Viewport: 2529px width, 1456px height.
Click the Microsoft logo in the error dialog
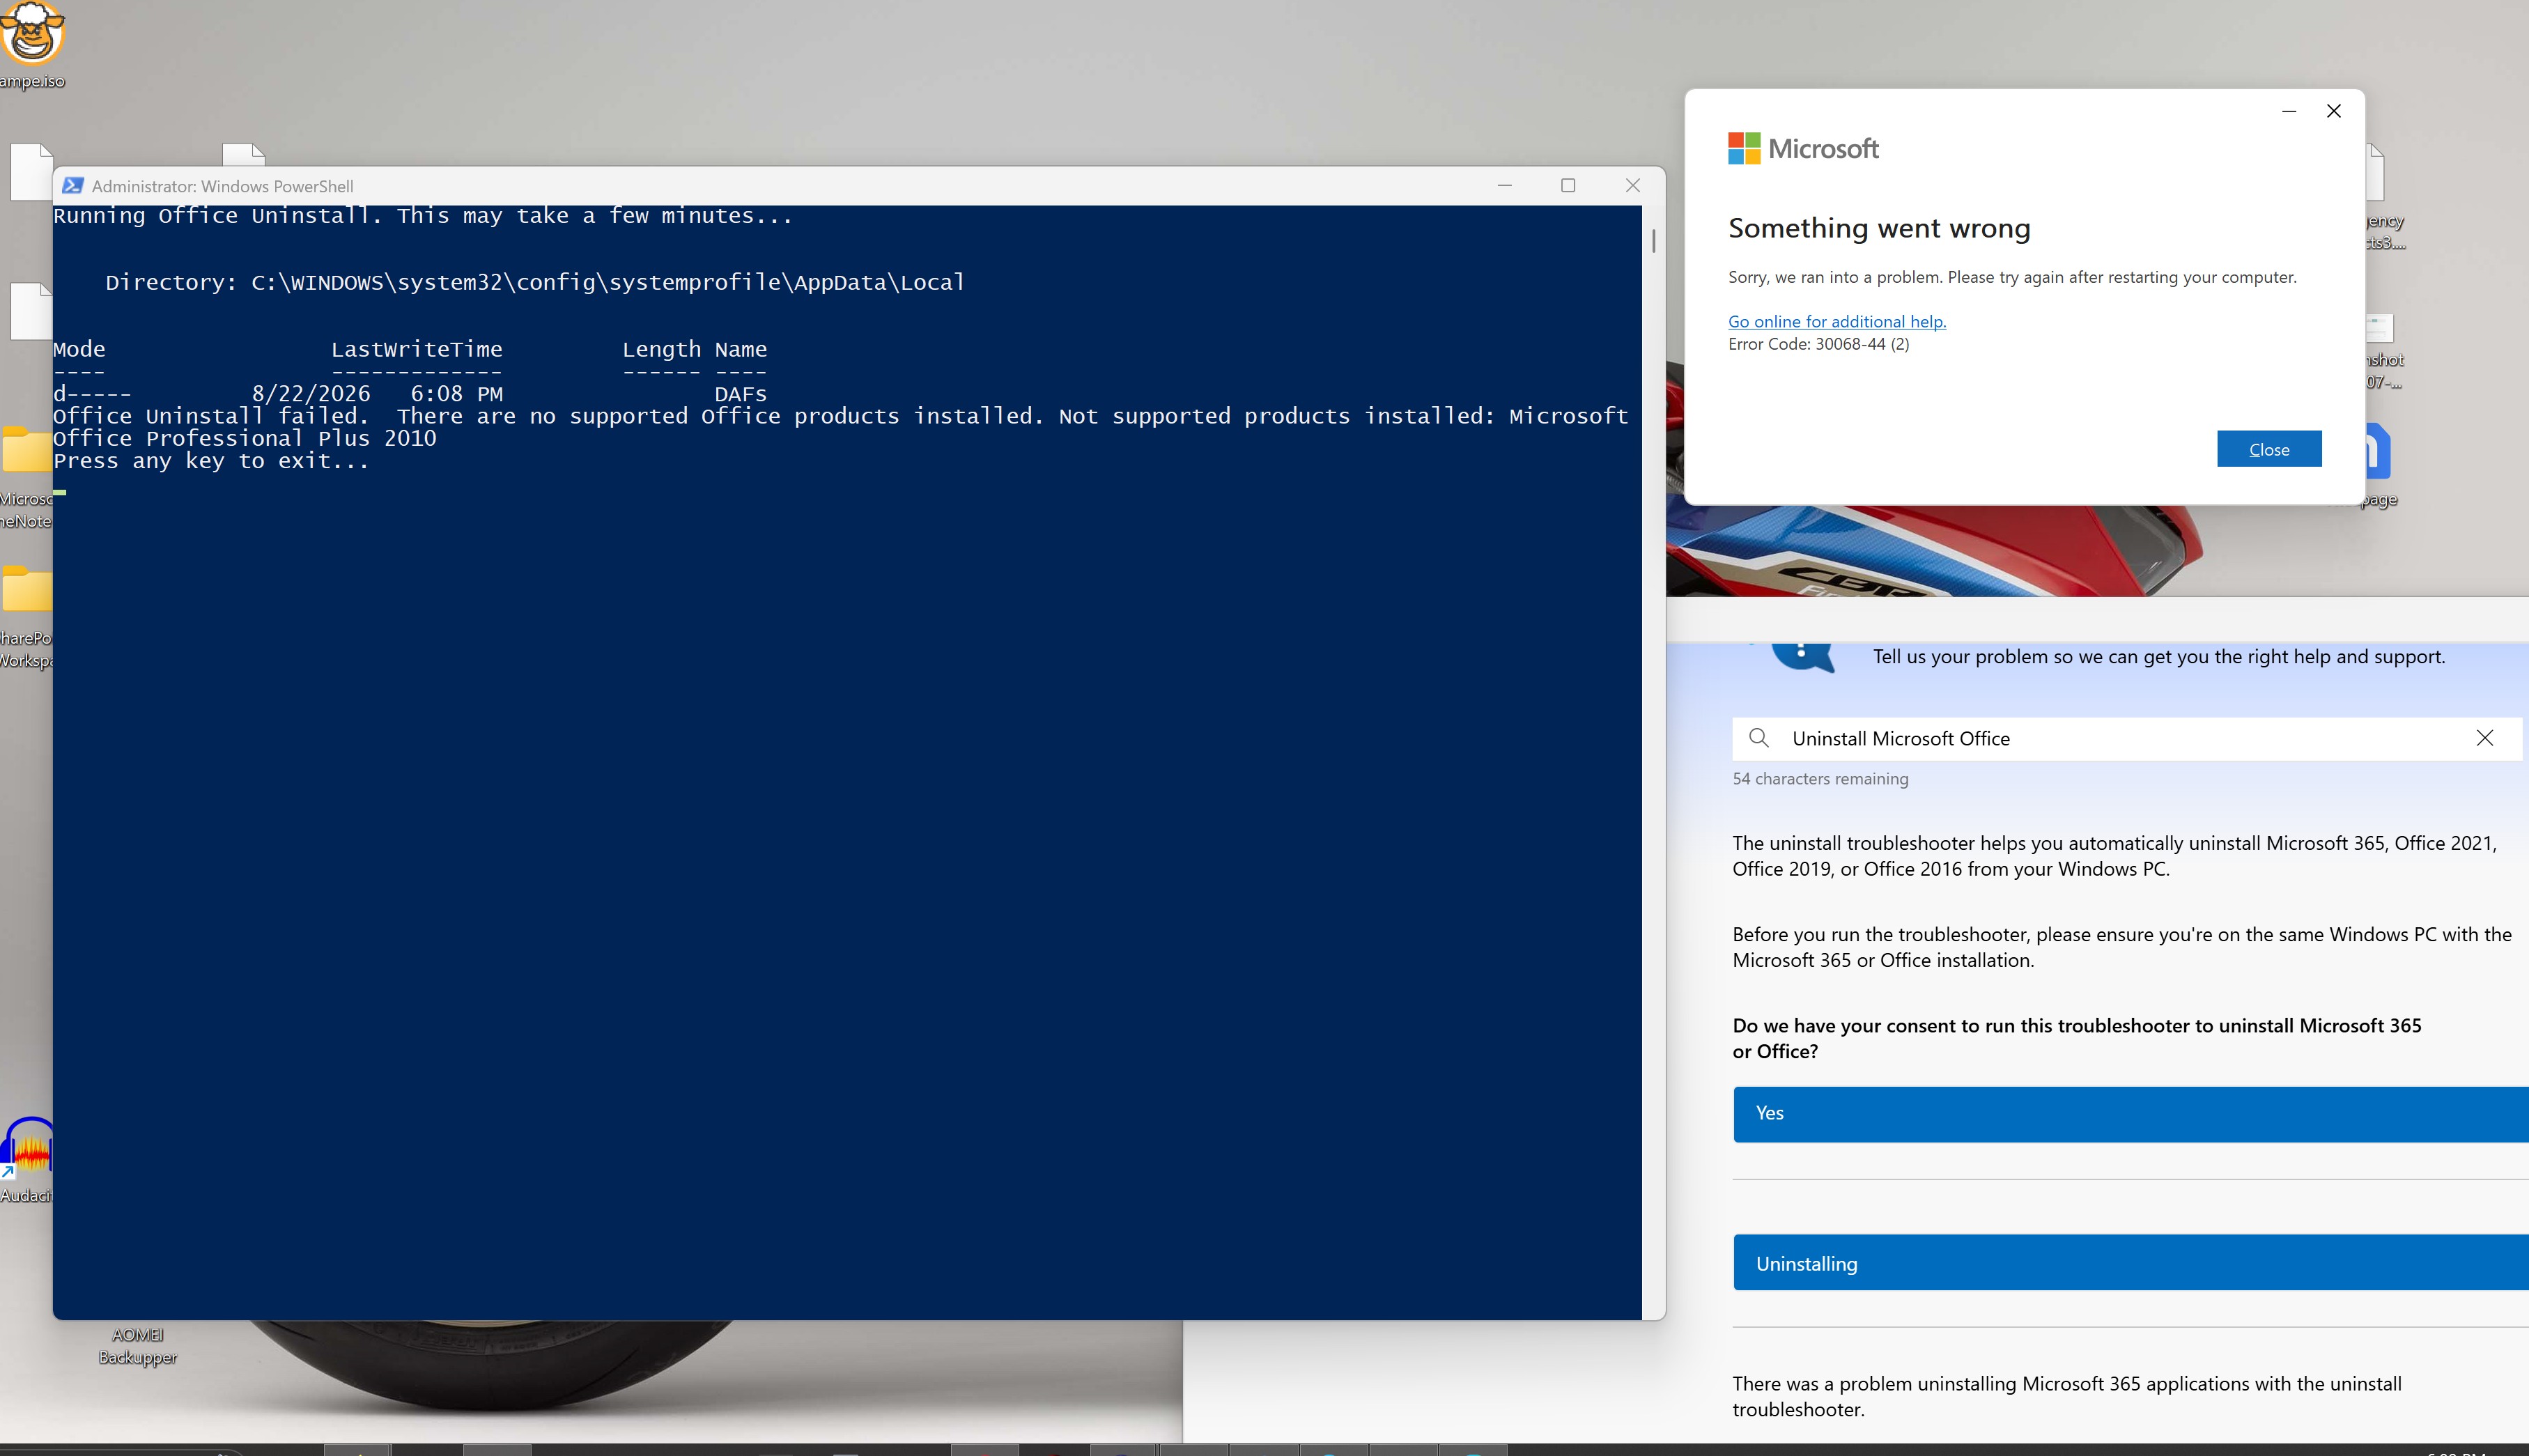[1803, 149]
